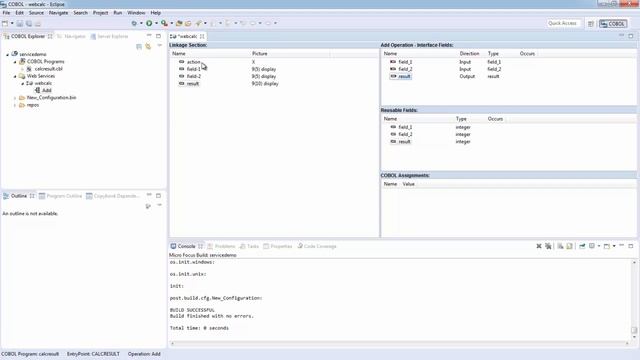Click calcresult.cbl file icon
640x360 pixels.
click(x=29, y=69)
